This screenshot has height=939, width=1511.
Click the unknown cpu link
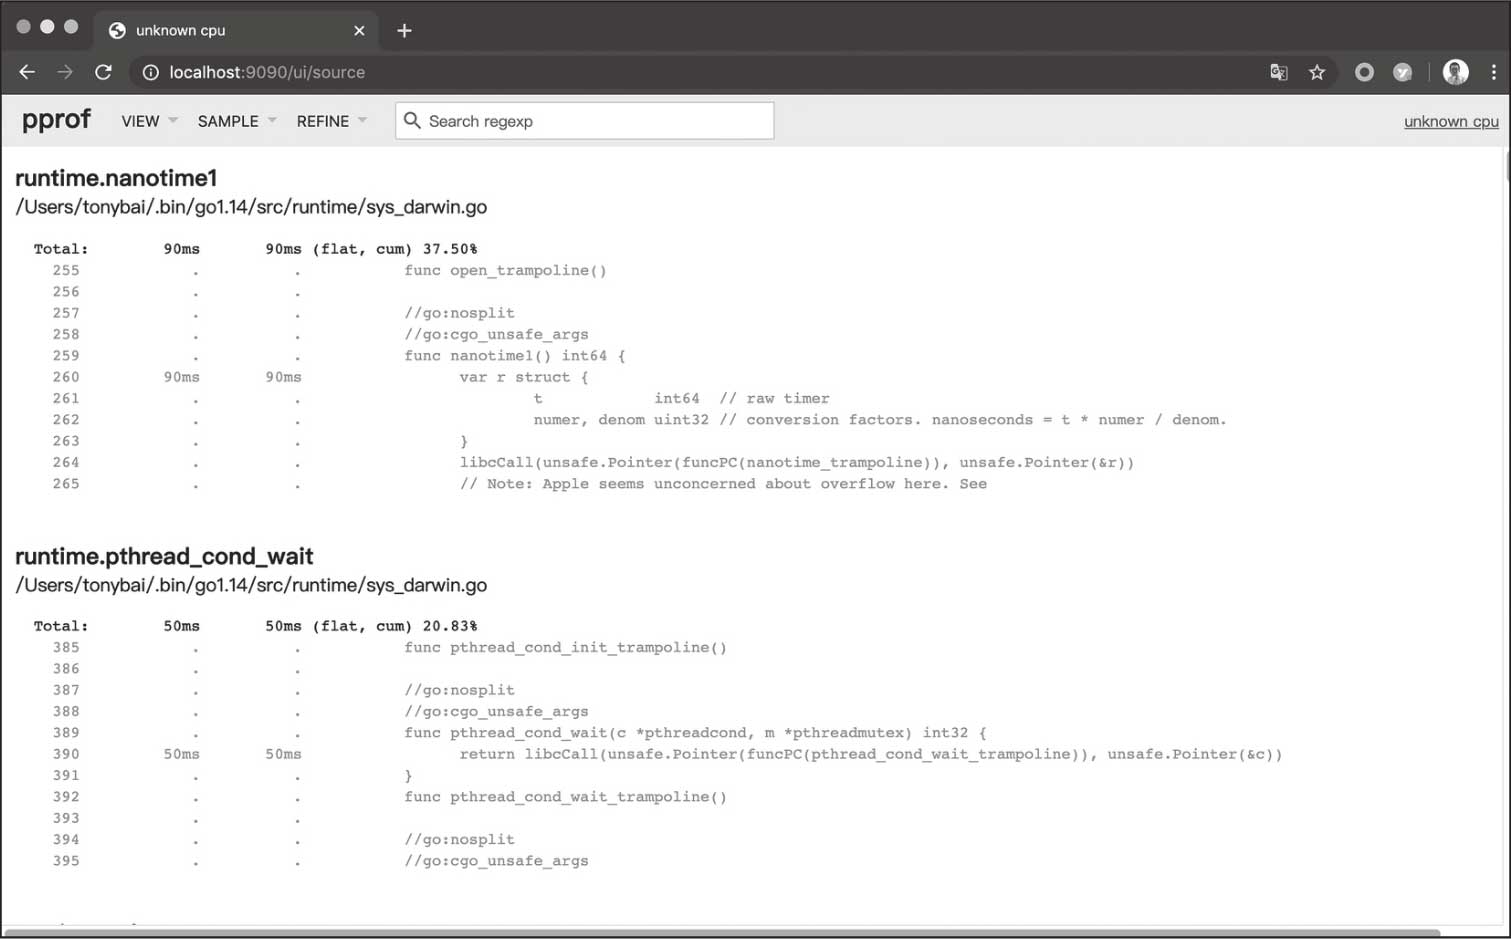1450,121
